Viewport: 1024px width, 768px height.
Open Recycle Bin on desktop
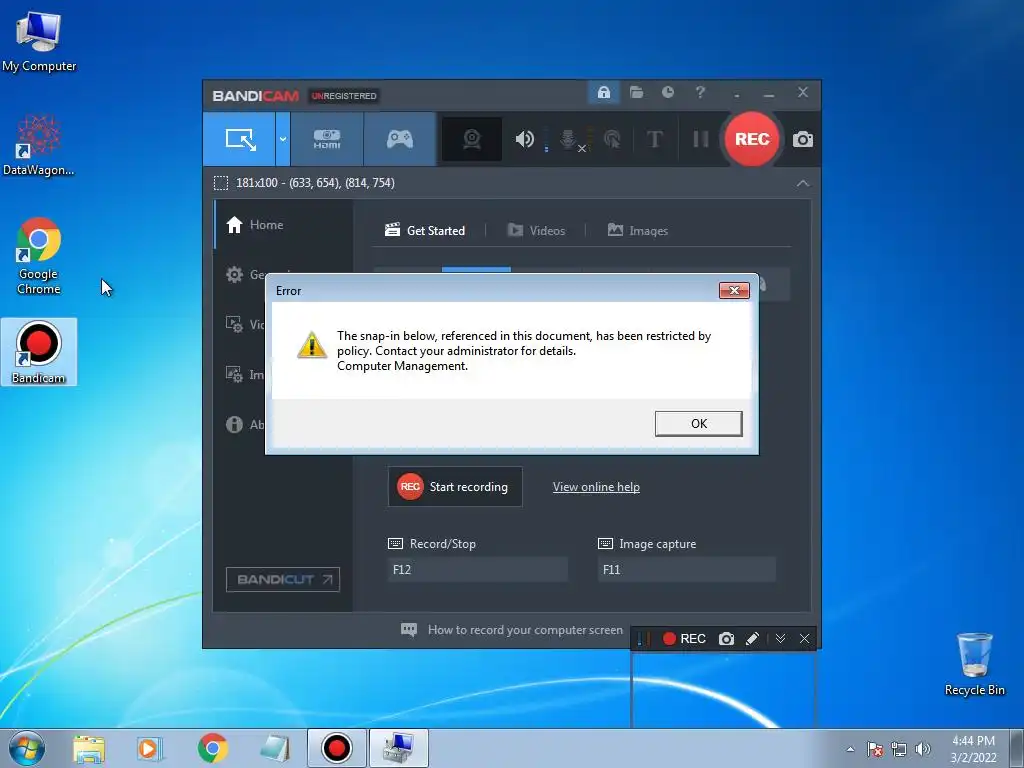tap(974, 664)
